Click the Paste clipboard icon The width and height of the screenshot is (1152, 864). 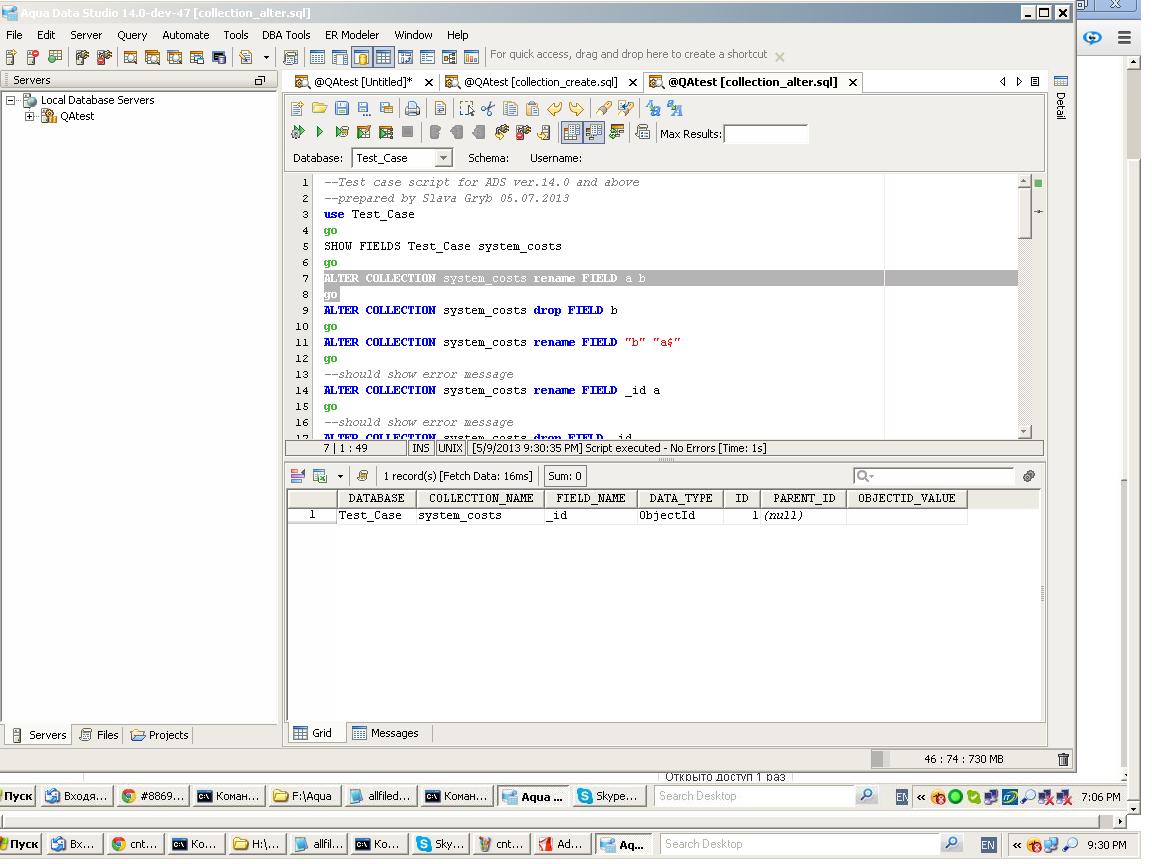pyautogui.click(x=533, y=109)
